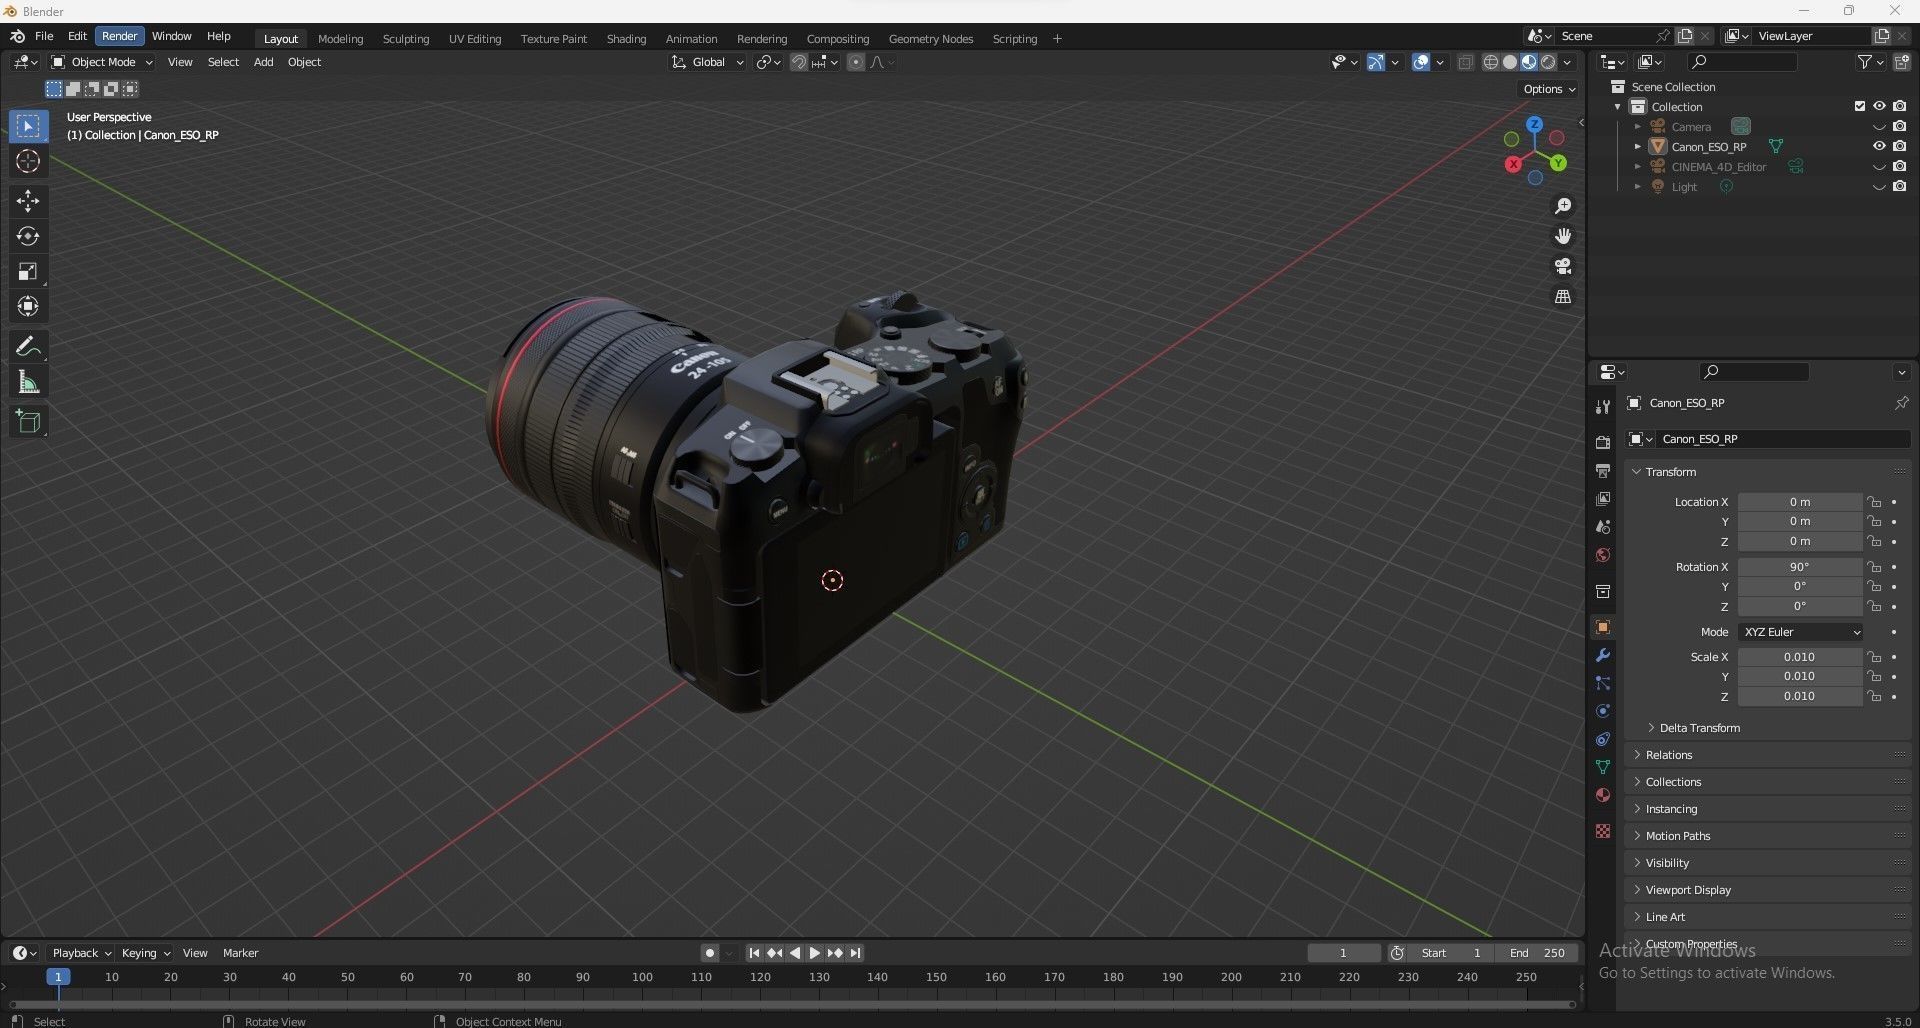Select the Annotate tool

coord(28,347)
